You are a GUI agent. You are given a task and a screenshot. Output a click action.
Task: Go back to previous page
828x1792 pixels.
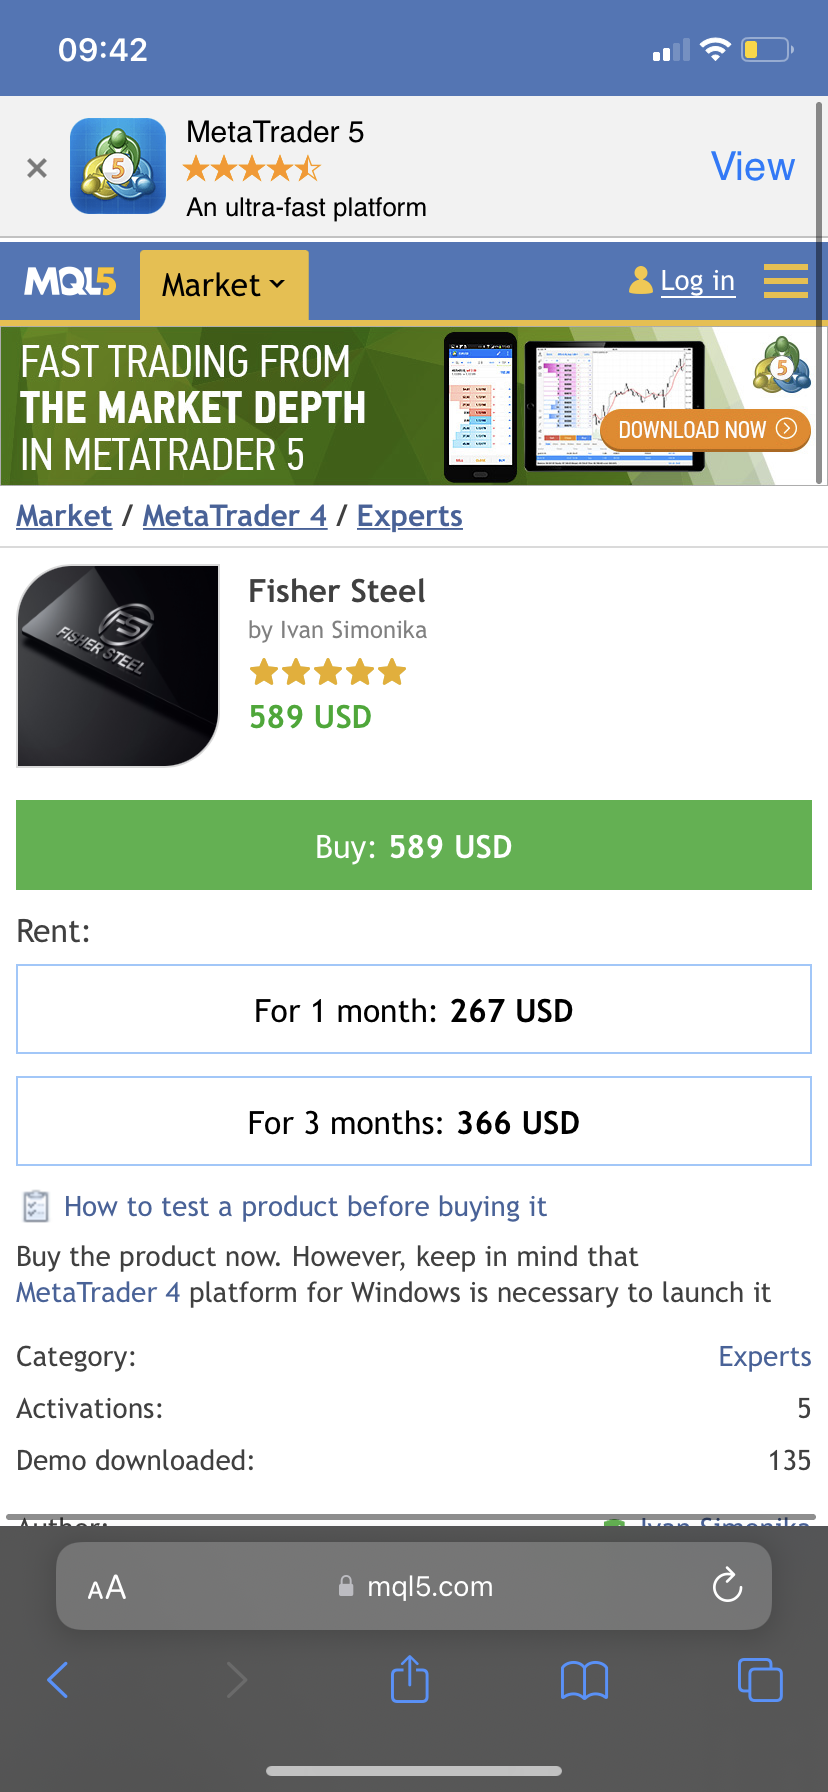click(x=58, y=1679)
